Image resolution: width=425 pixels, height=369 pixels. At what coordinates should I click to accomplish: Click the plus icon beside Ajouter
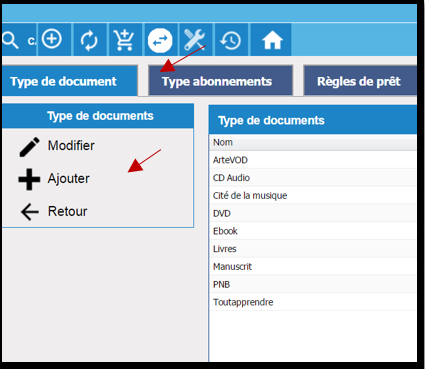click(29, 179)
